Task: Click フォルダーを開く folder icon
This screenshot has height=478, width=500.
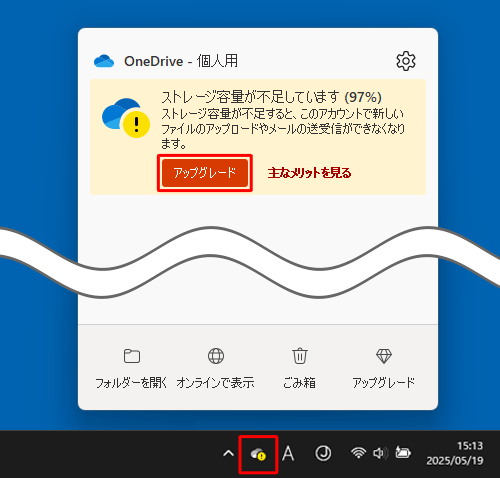Action: (132, 356)
